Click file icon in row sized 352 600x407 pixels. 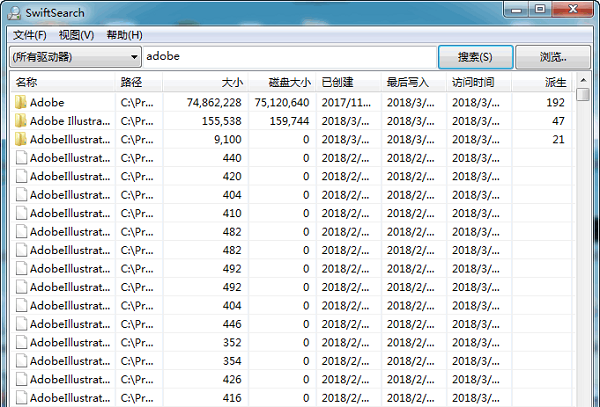tap(21, 342)
